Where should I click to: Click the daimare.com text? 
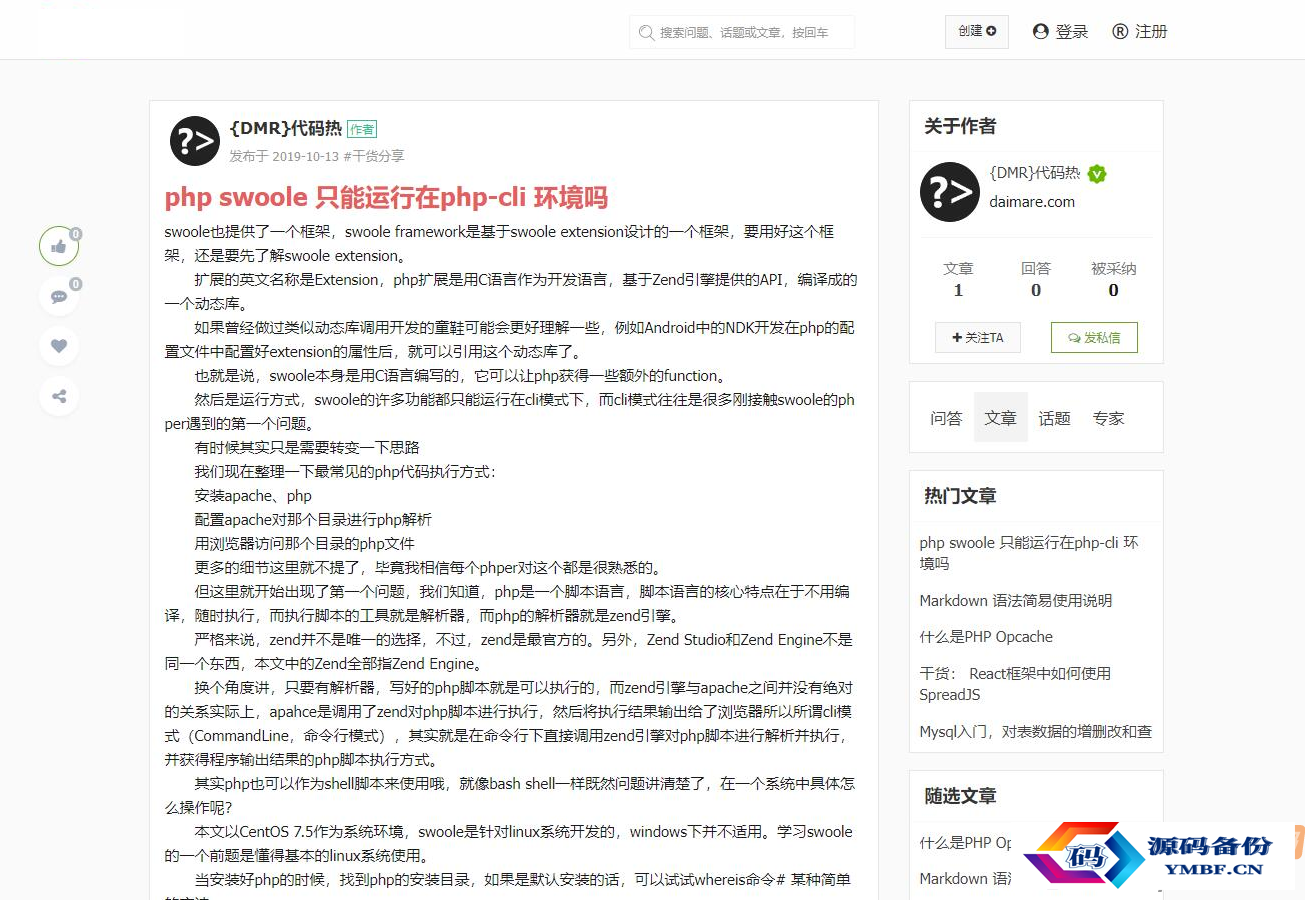(x=1032, y=202)
